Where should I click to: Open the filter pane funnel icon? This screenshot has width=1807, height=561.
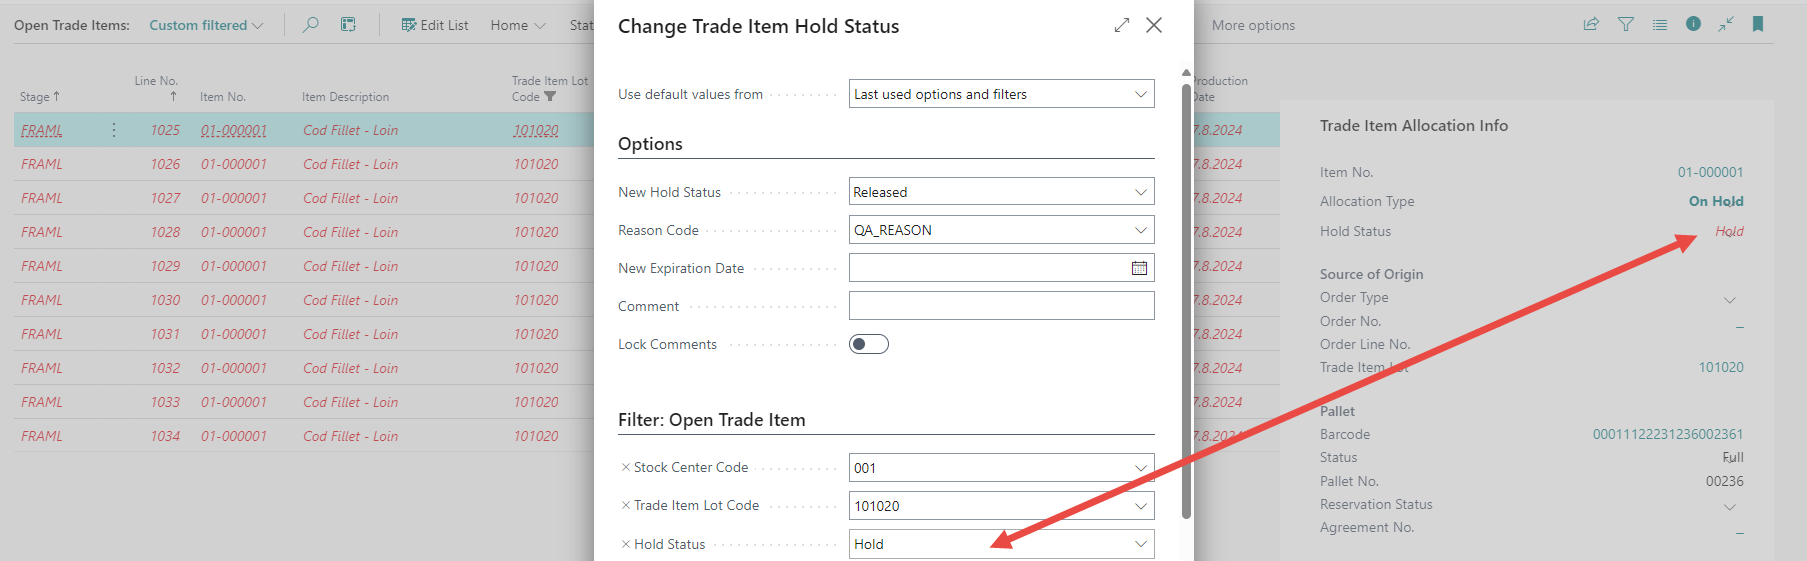[x=1626, y=25]
